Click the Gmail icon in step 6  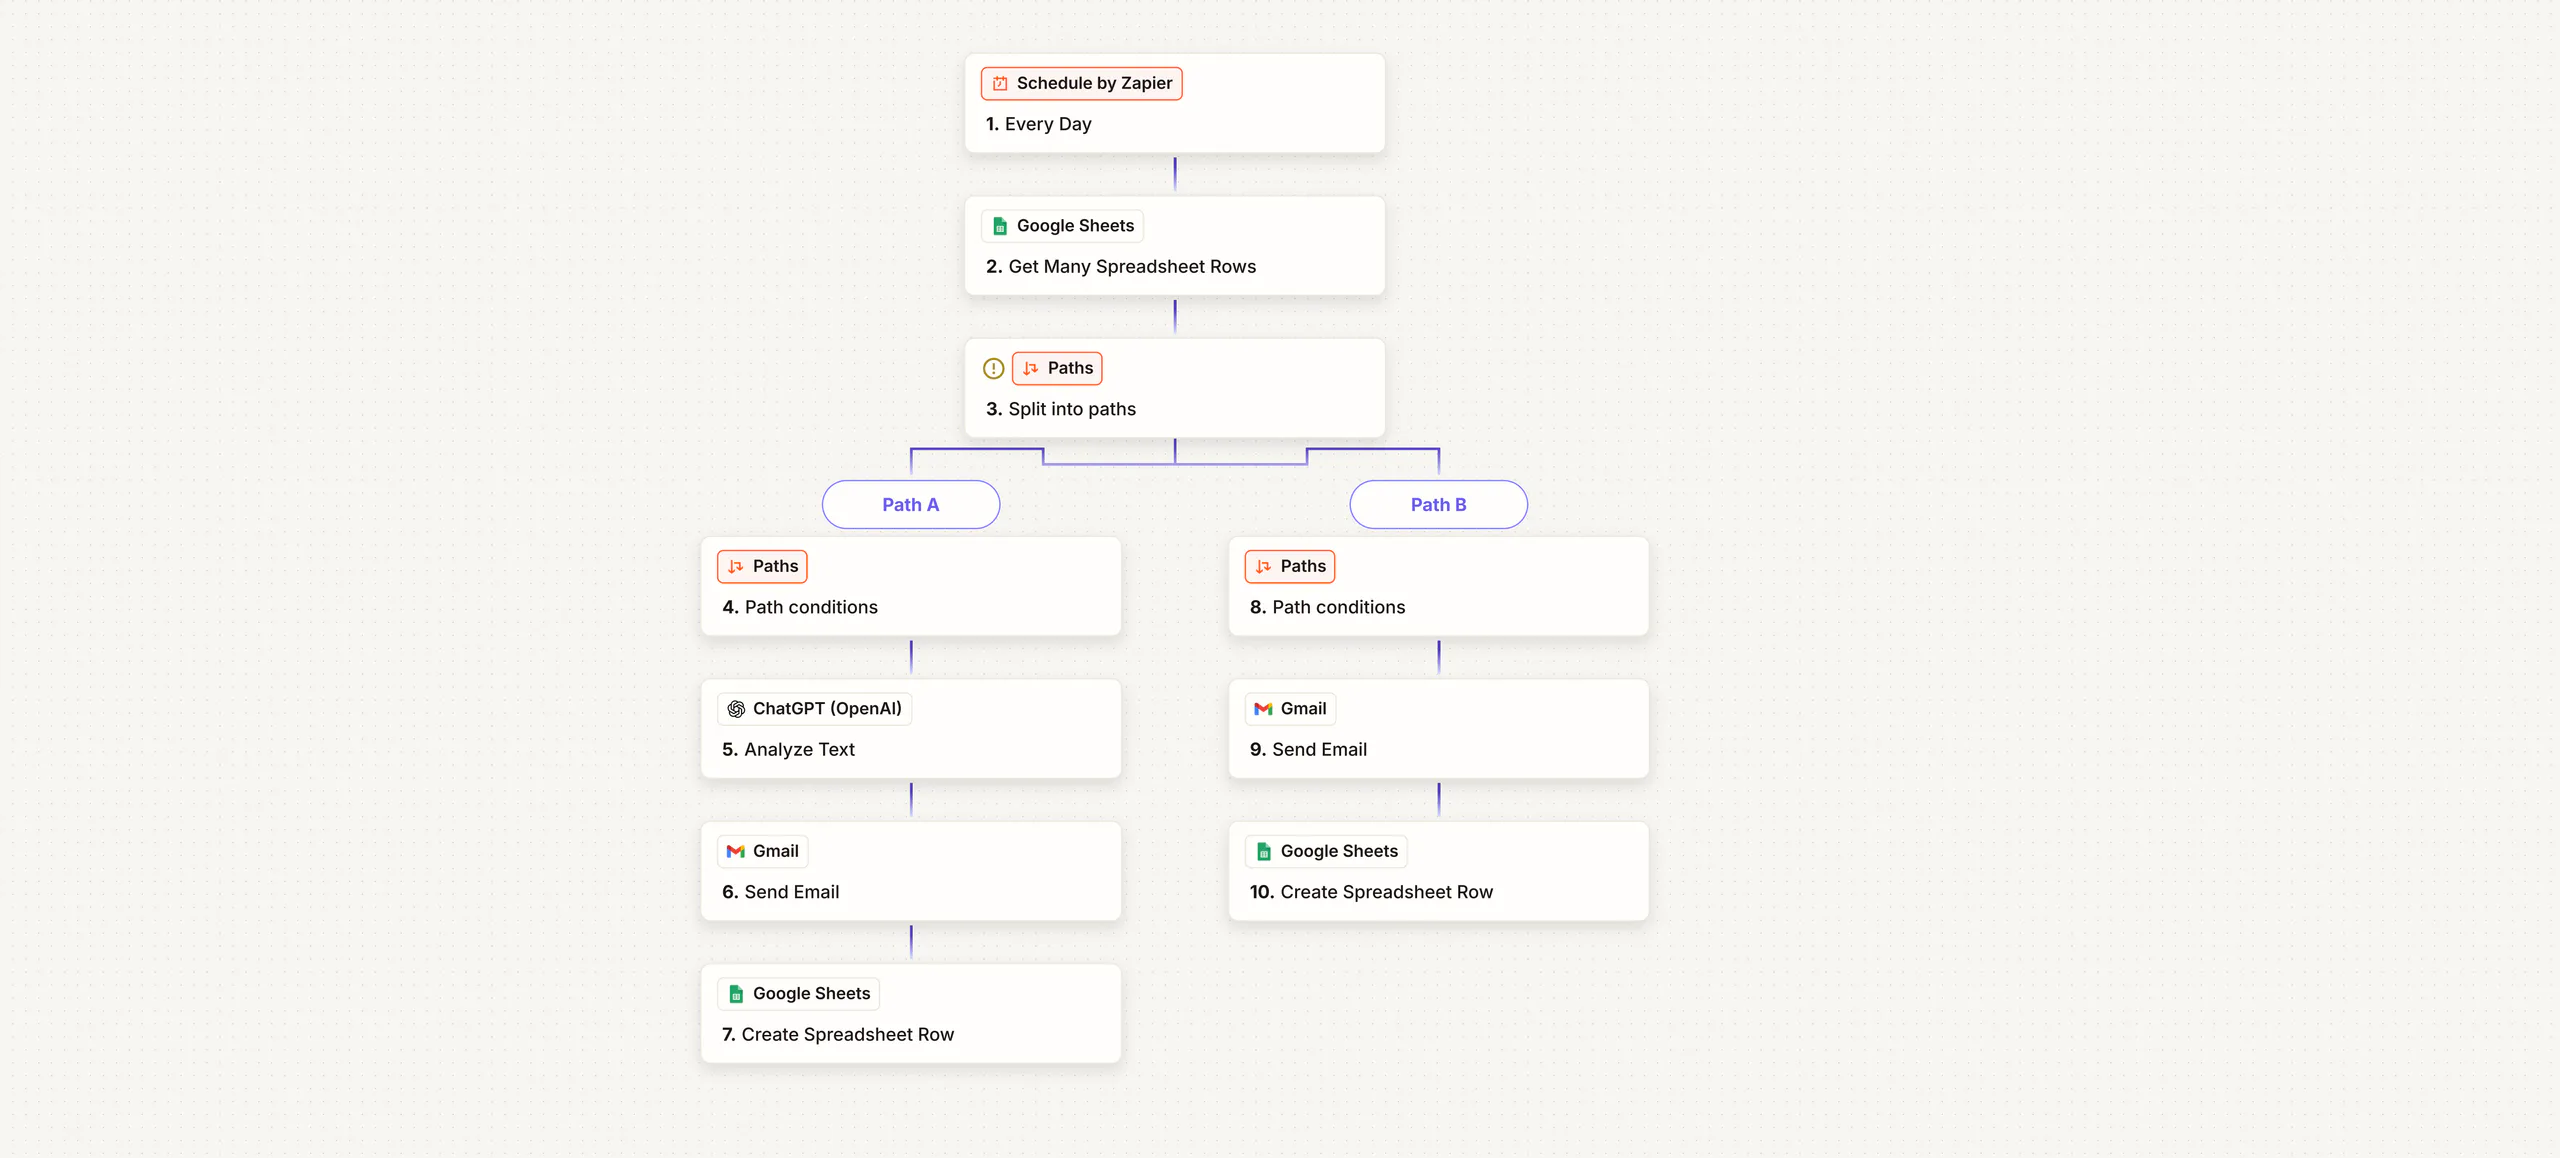point(736,852)
